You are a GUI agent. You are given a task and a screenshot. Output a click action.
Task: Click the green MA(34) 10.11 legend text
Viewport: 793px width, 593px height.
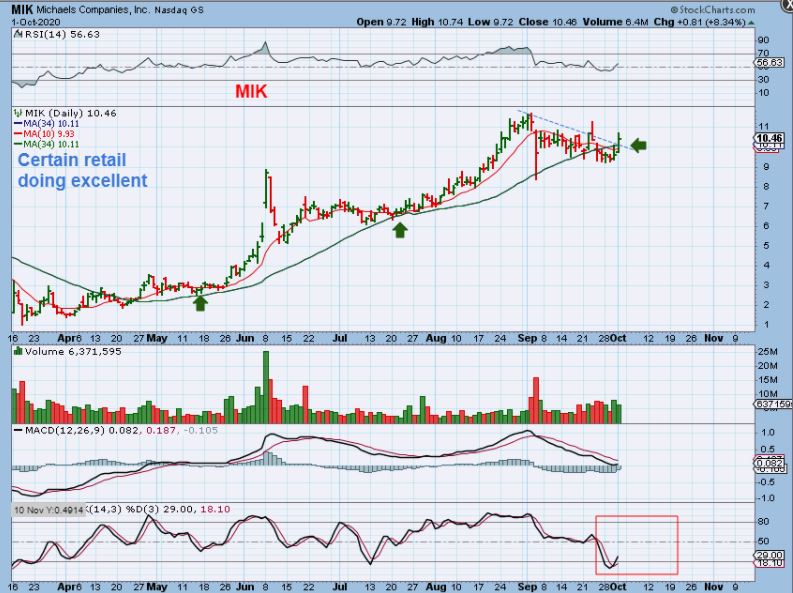51,144
